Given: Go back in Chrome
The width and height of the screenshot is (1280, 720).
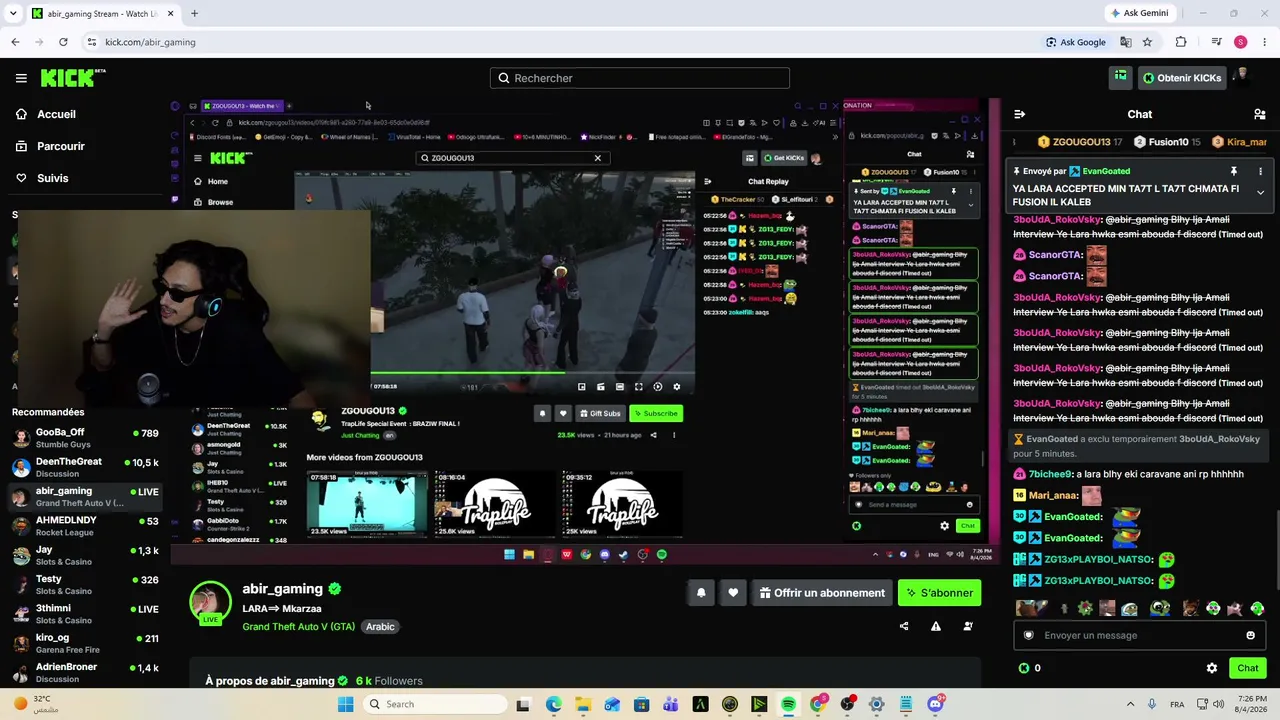Looking at the screenshot, I should pyautogui.click(x=15, y=42).
